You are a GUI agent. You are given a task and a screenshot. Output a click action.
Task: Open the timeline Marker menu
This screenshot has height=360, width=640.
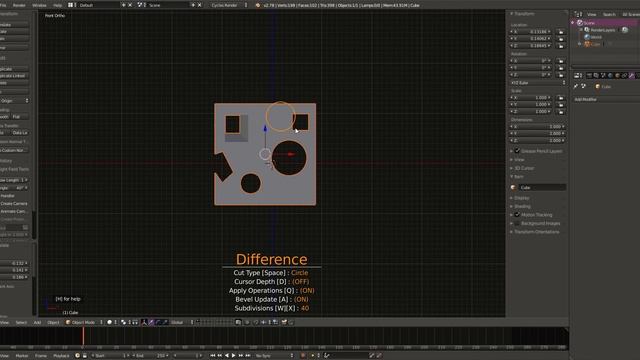click(x=22, y=356)
